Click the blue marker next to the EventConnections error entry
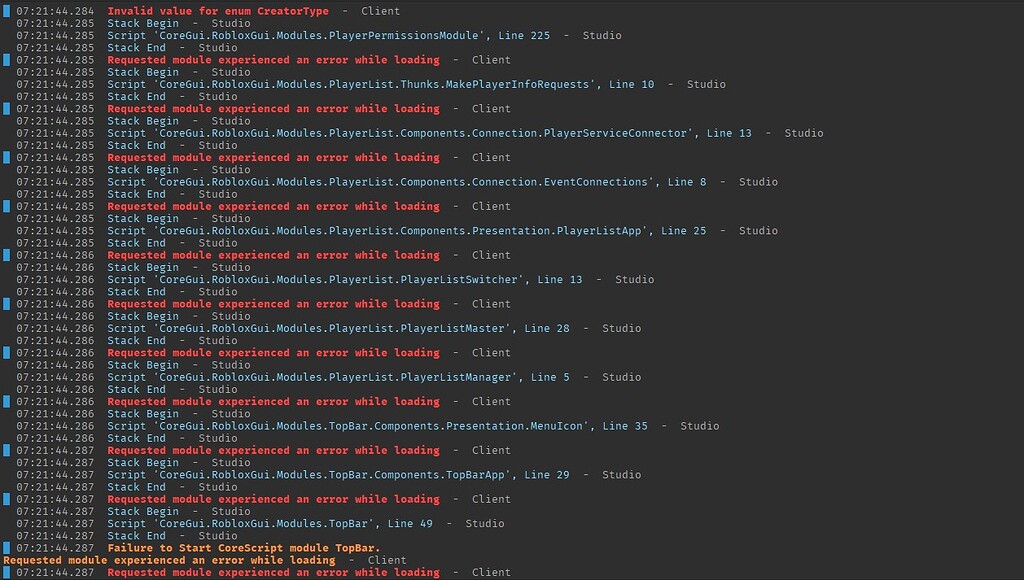 (4, 157)
